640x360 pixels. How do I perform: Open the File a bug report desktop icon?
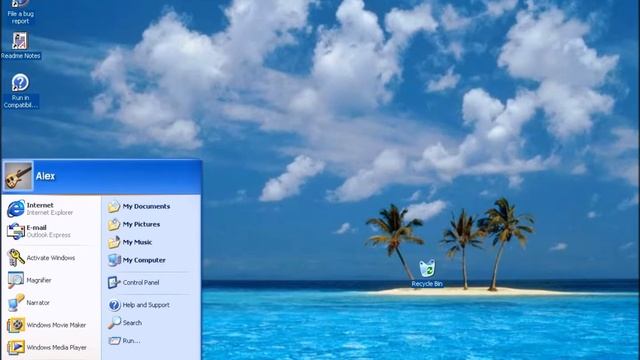point(20,12)
